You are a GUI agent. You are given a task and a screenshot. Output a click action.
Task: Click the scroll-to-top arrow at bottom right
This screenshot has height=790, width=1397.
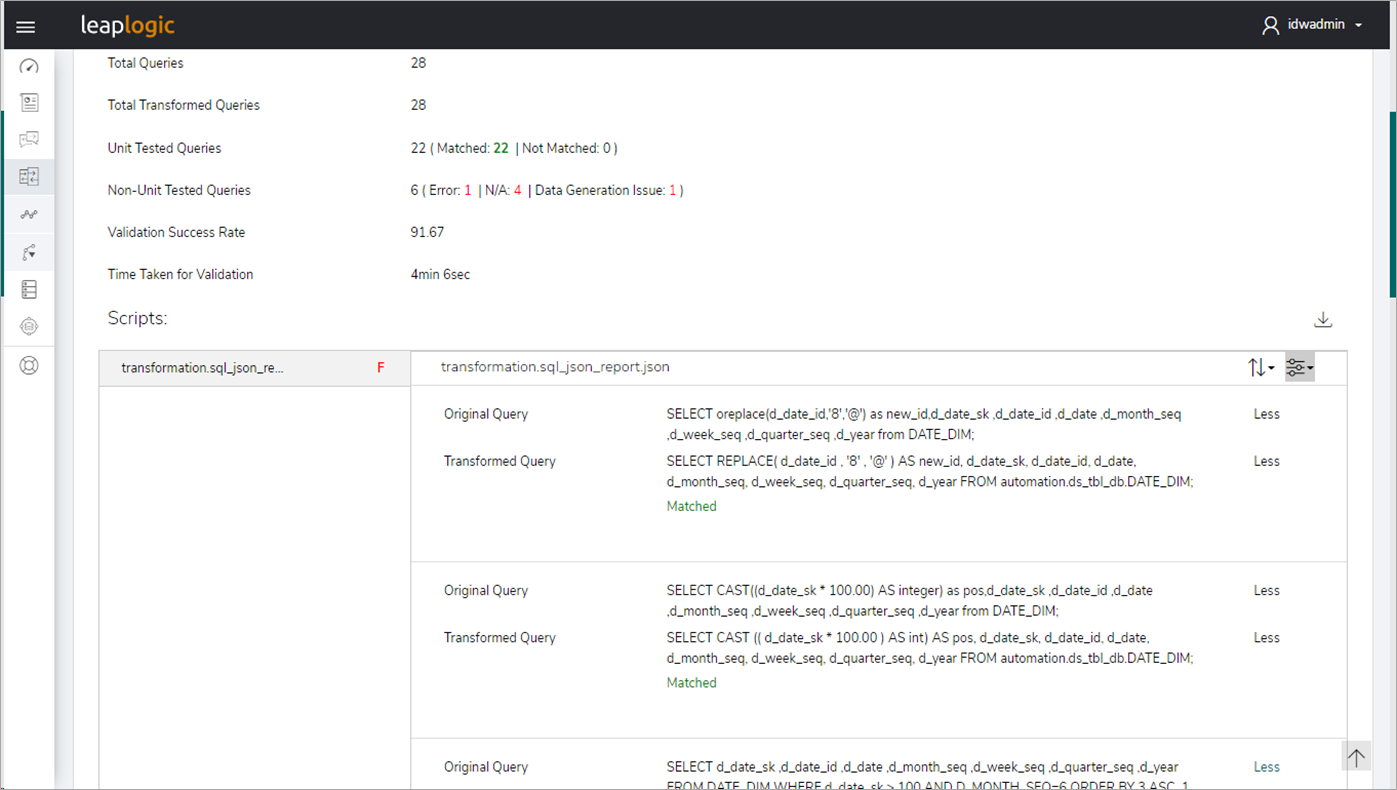click(x=1356, y=757)
